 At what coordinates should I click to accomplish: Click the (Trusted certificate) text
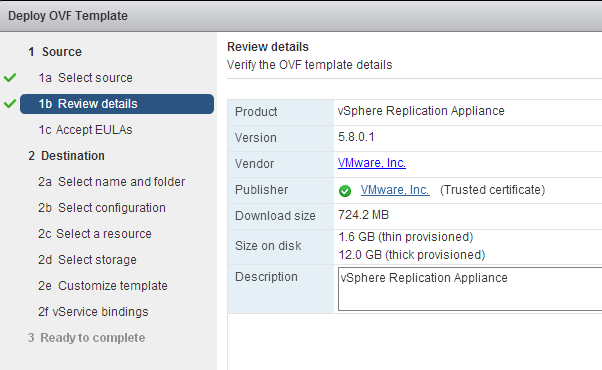pos(493,190)
